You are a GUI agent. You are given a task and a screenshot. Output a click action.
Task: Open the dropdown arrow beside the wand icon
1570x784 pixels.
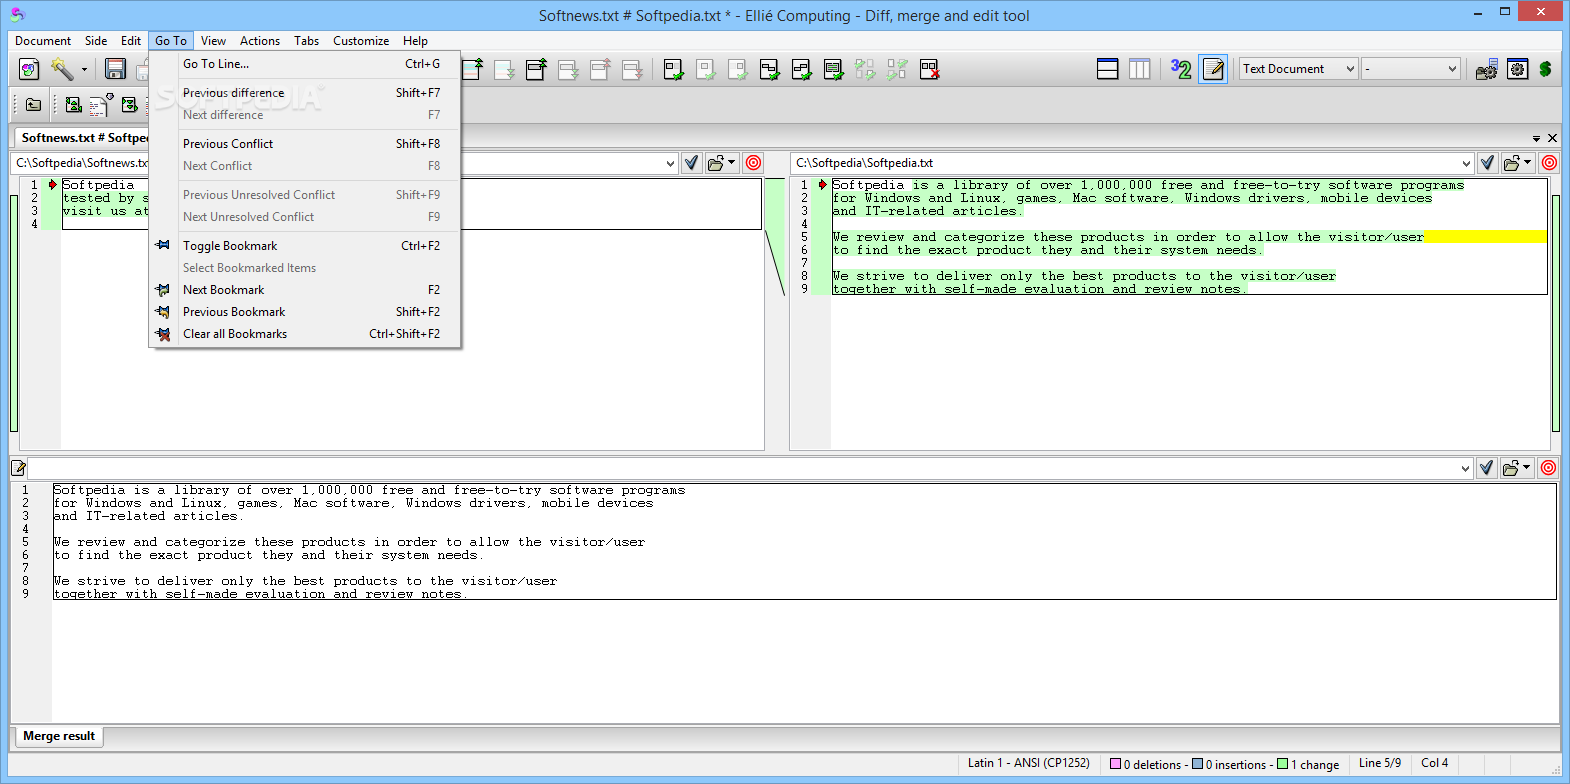point(84,69)
